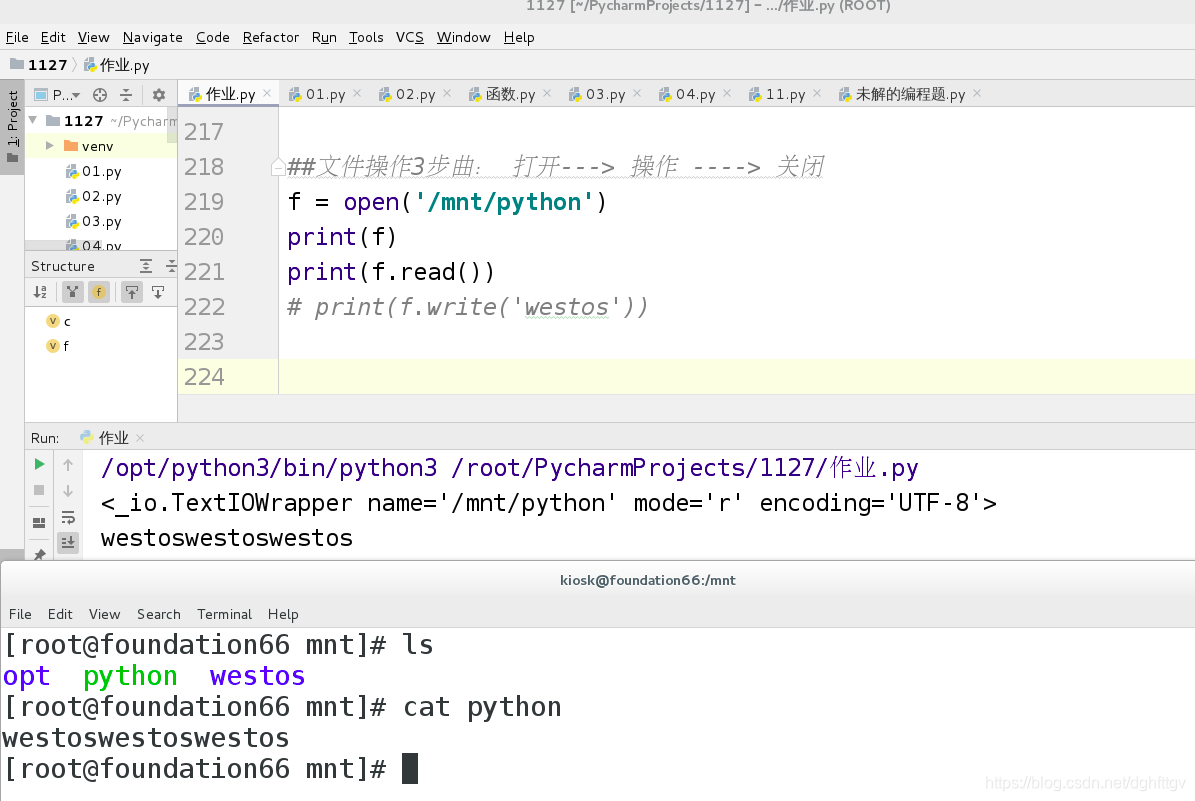Click line number 219 in gutter
The width and height of the screenshot is (1195, 801).
click(204, 202)
